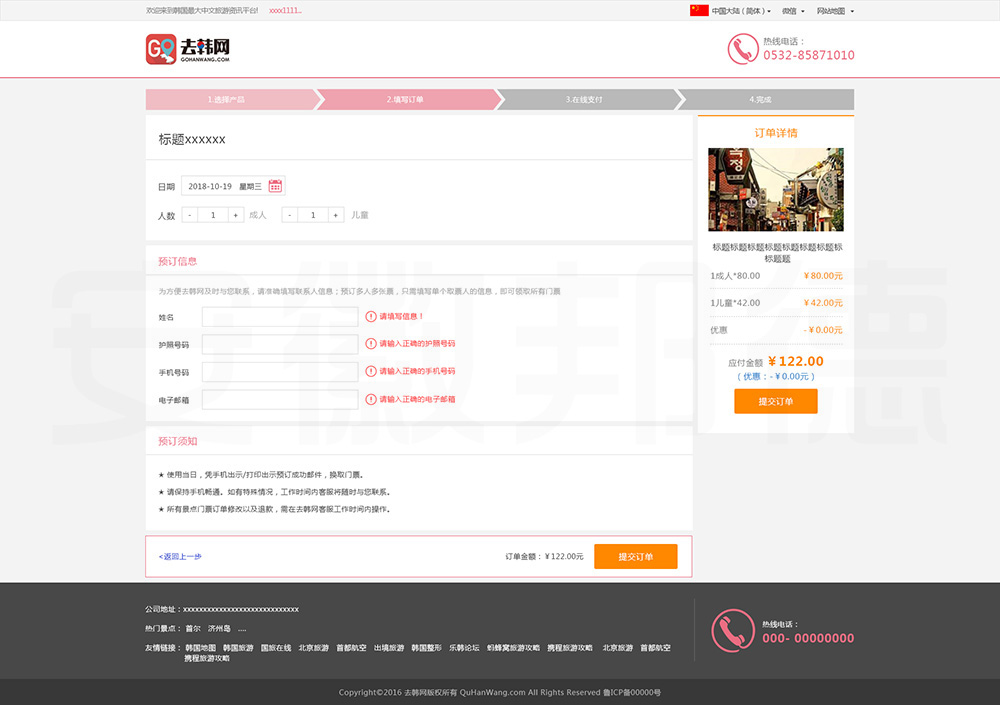This screenshot has width=1000, height=705.
Task: Click into the 护照号码 input field
Action: coord(280,344)
